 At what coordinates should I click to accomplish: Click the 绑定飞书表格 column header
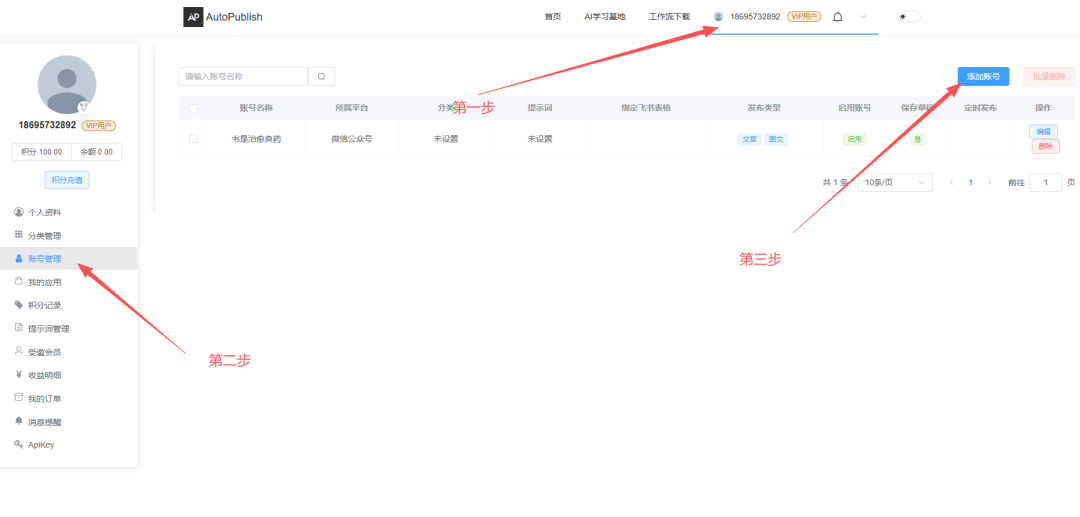pos(646,108)
